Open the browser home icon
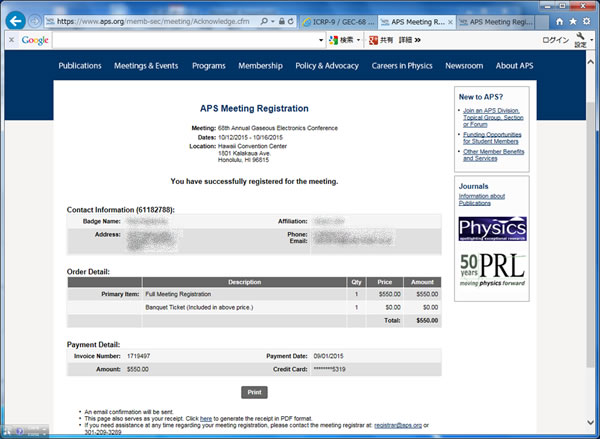Image resolution: width=600 pixels, height=439 pixels. tap(559, 22)
